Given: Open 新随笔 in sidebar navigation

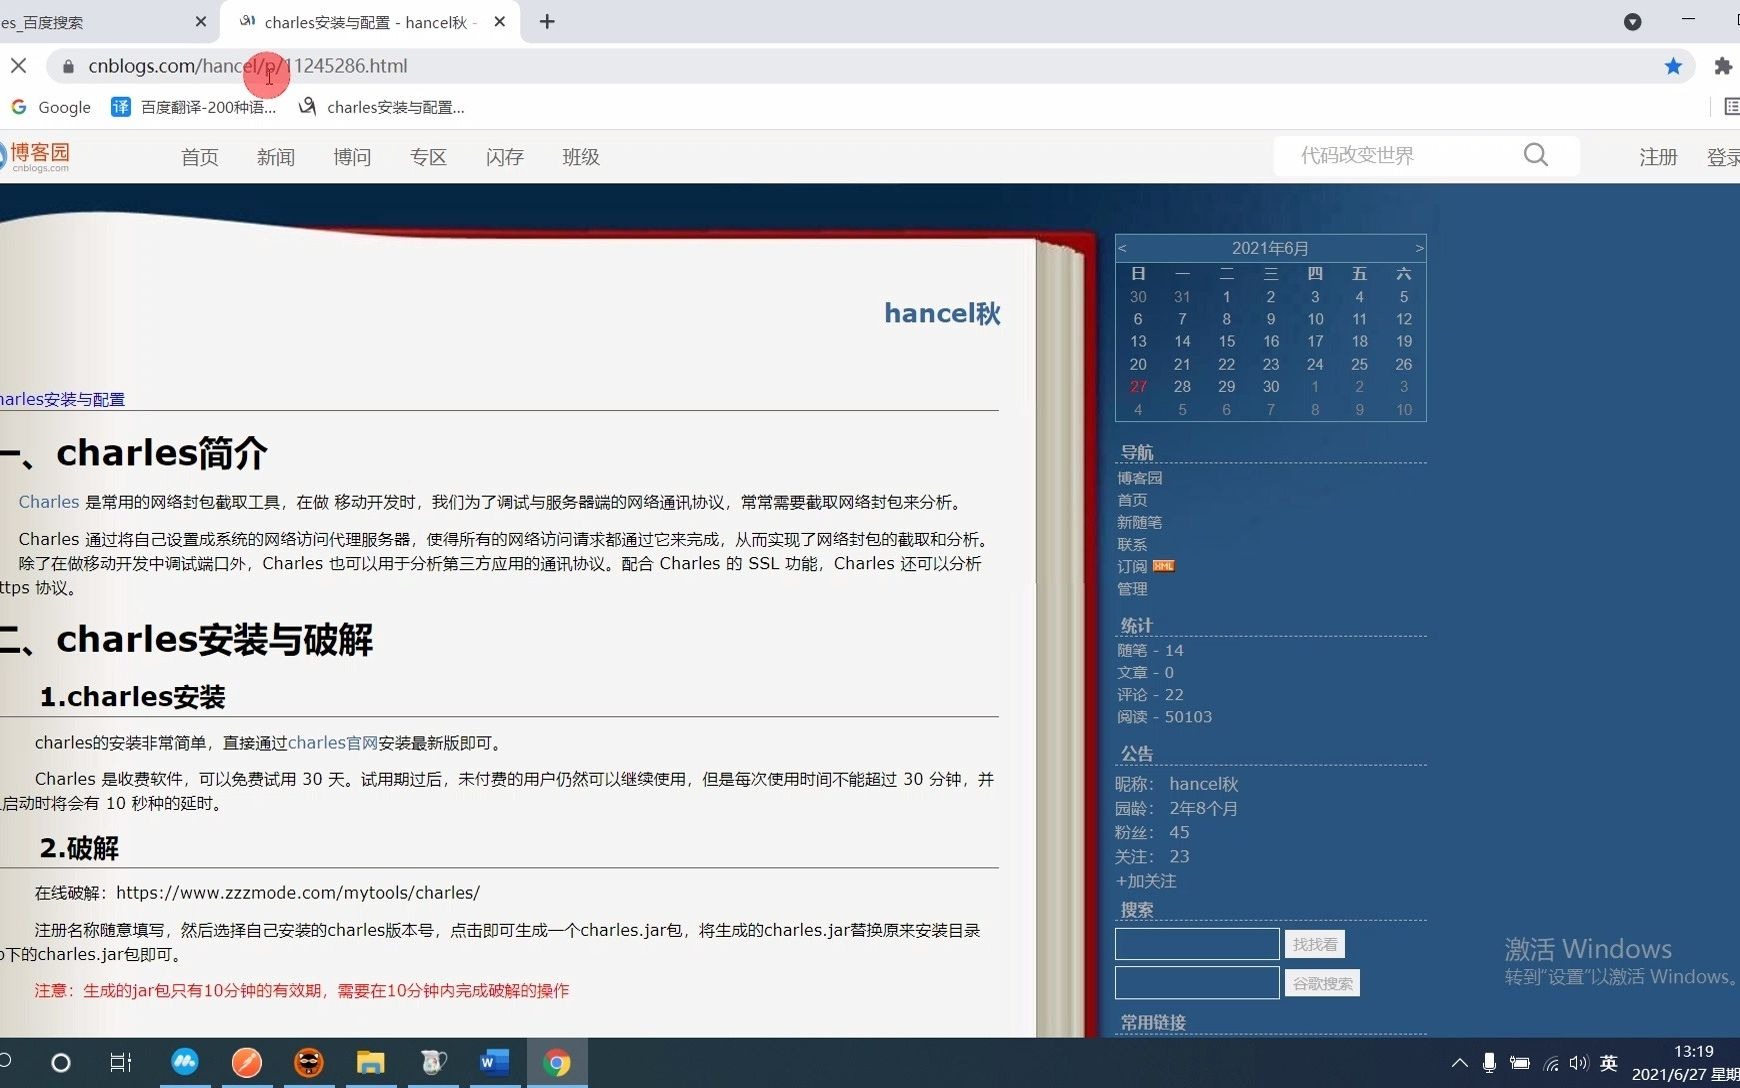Looking at the screenshot, I should (x=1139, y=522).
